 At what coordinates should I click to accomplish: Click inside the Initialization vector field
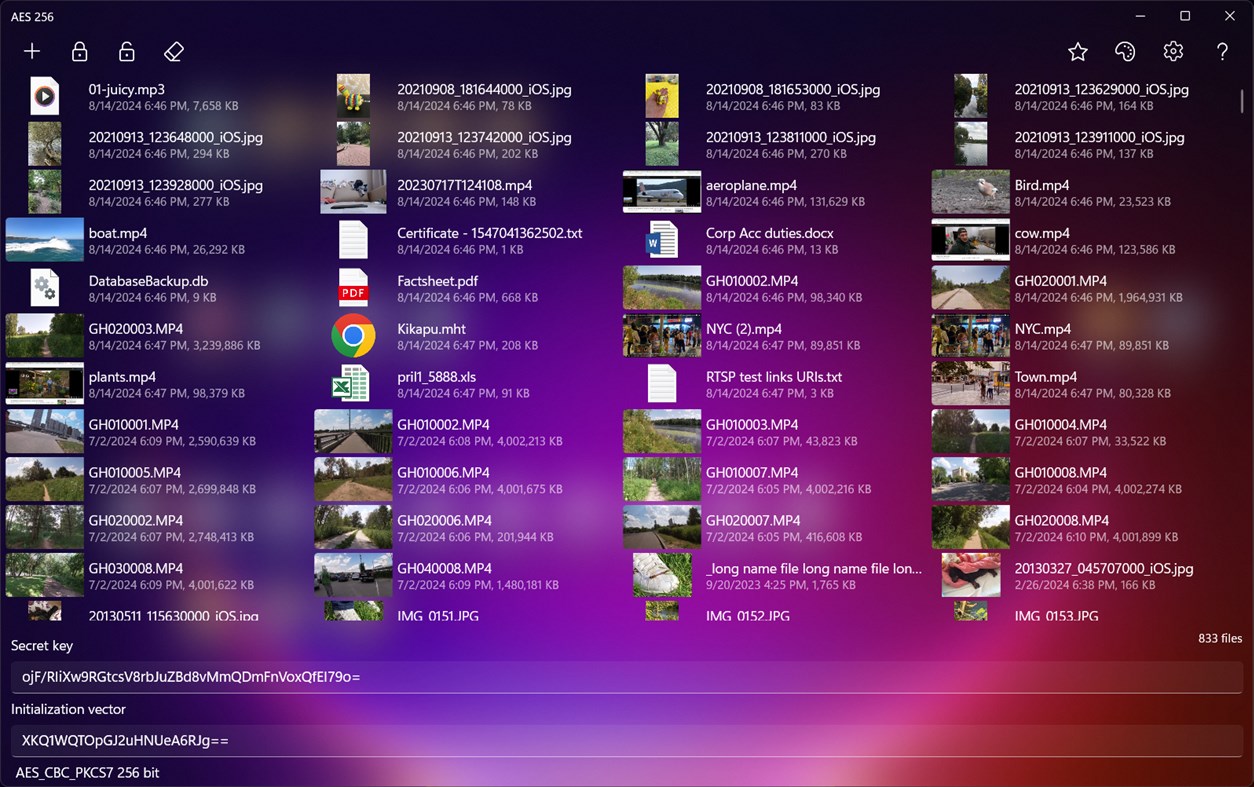coord(400,741)
